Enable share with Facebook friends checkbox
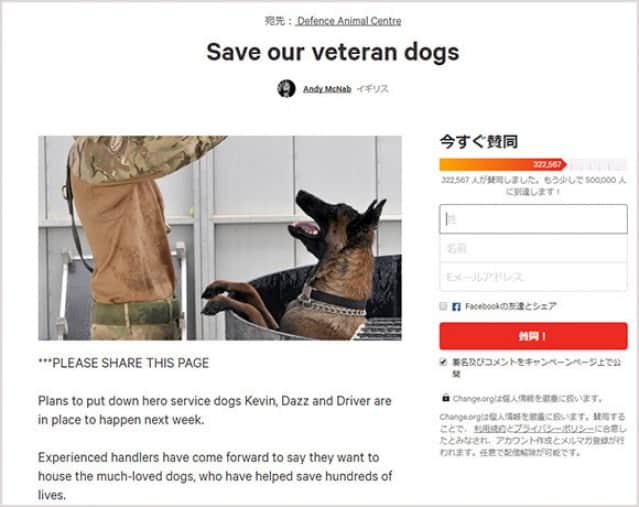639x507 pixels. tap(443, 306)
